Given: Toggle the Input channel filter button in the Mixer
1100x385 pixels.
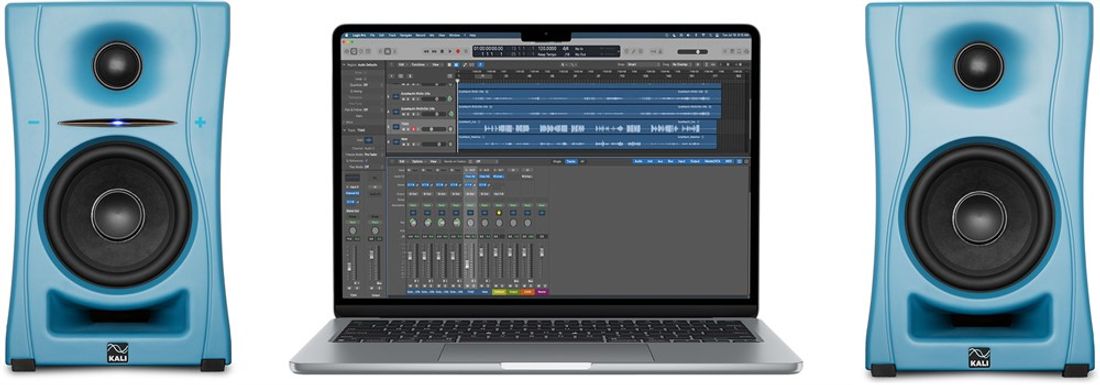Looking at the screenshot, I should [x=681, y=161].
